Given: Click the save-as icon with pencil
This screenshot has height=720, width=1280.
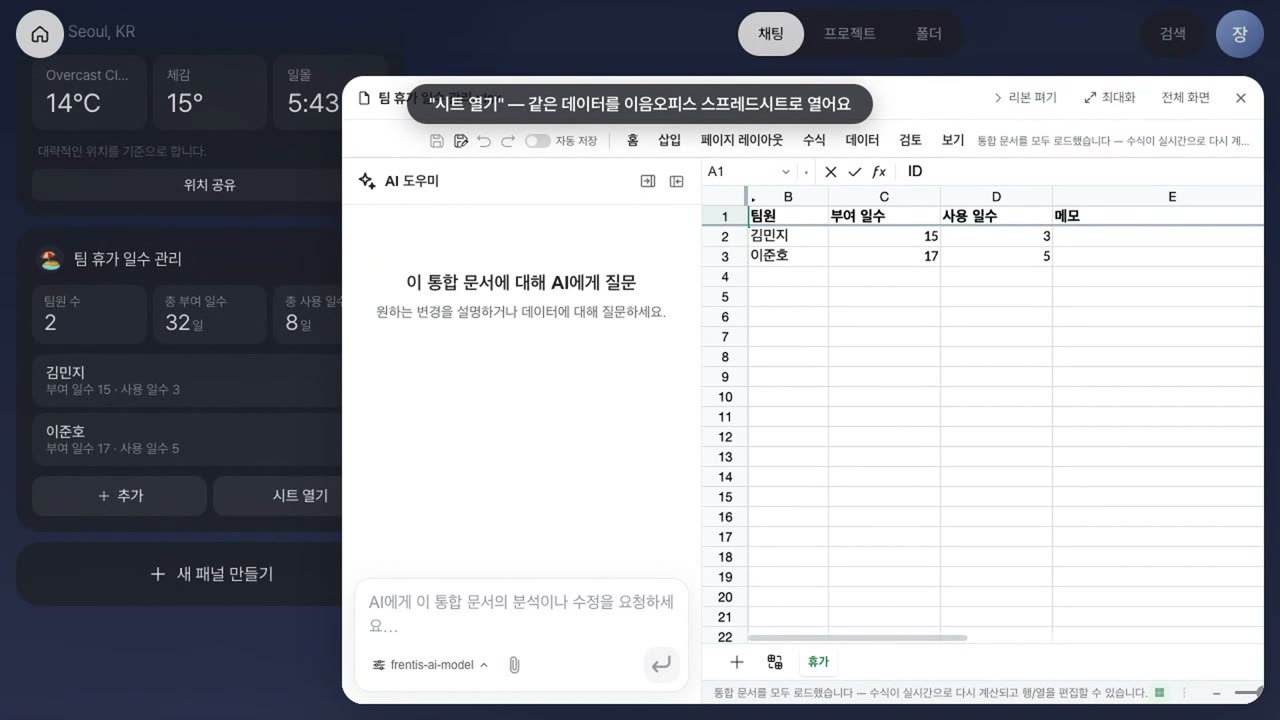Looking at the screenshot, I should 461,141.
